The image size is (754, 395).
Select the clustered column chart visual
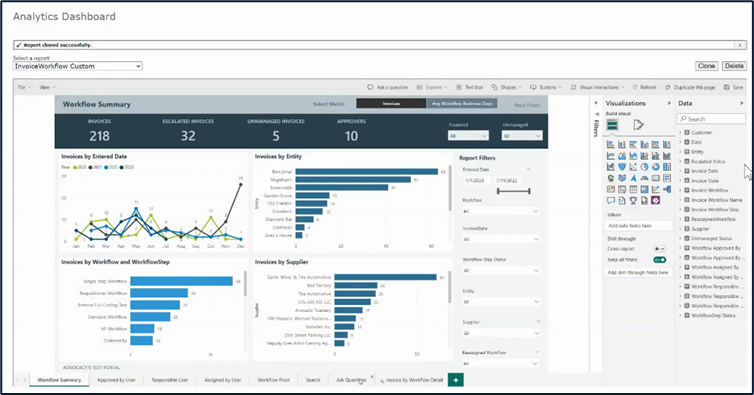click(644, 144)
